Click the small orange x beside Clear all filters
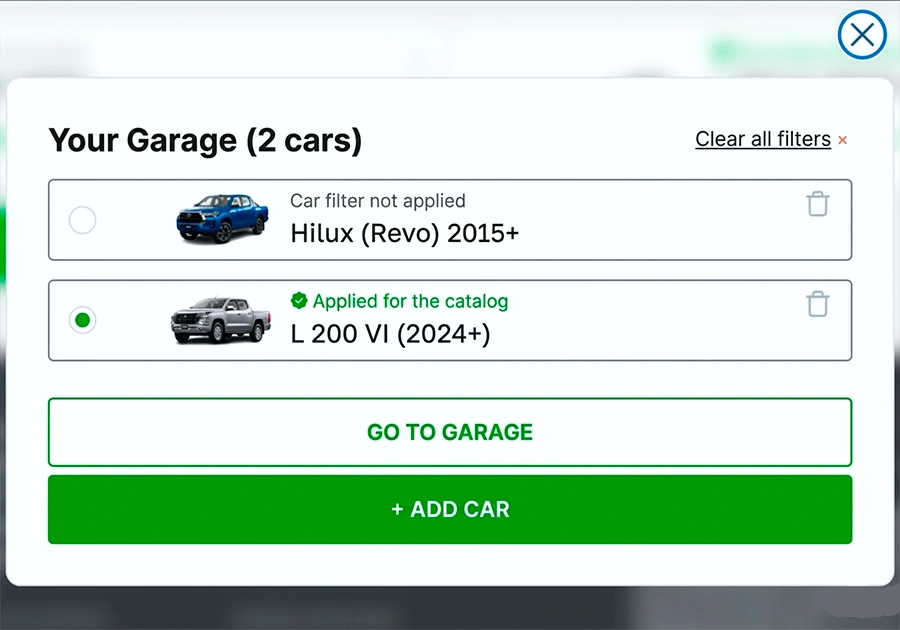The image size is (900, 630). 843,140
